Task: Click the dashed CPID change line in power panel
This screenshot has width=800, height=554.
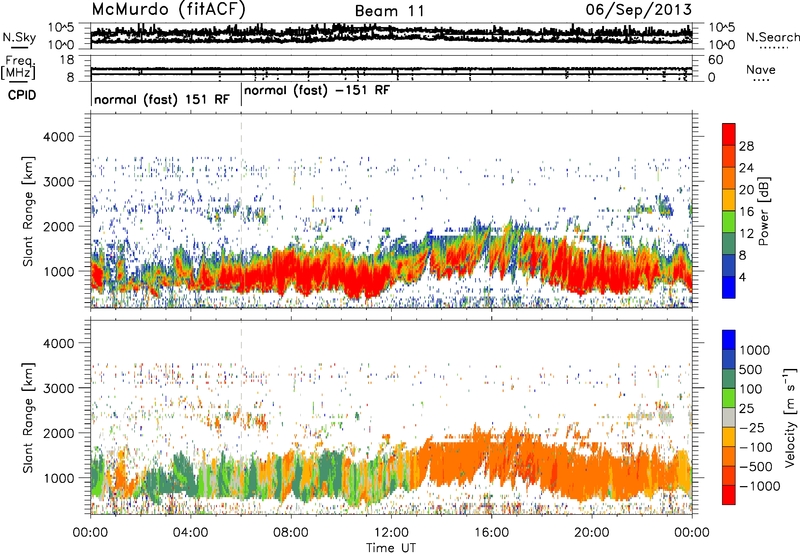Action: coord(241,210)
